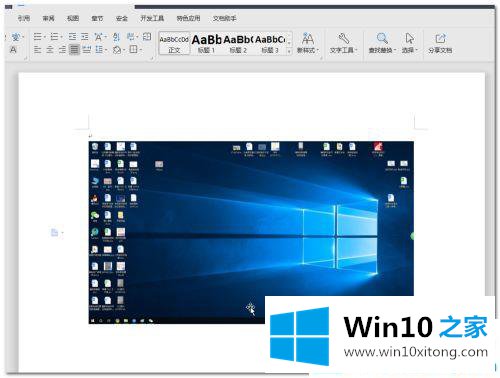Expand the phonetic guide dropdown arrow
This screenshot has width=500, height=378.
tap(23, 37)
